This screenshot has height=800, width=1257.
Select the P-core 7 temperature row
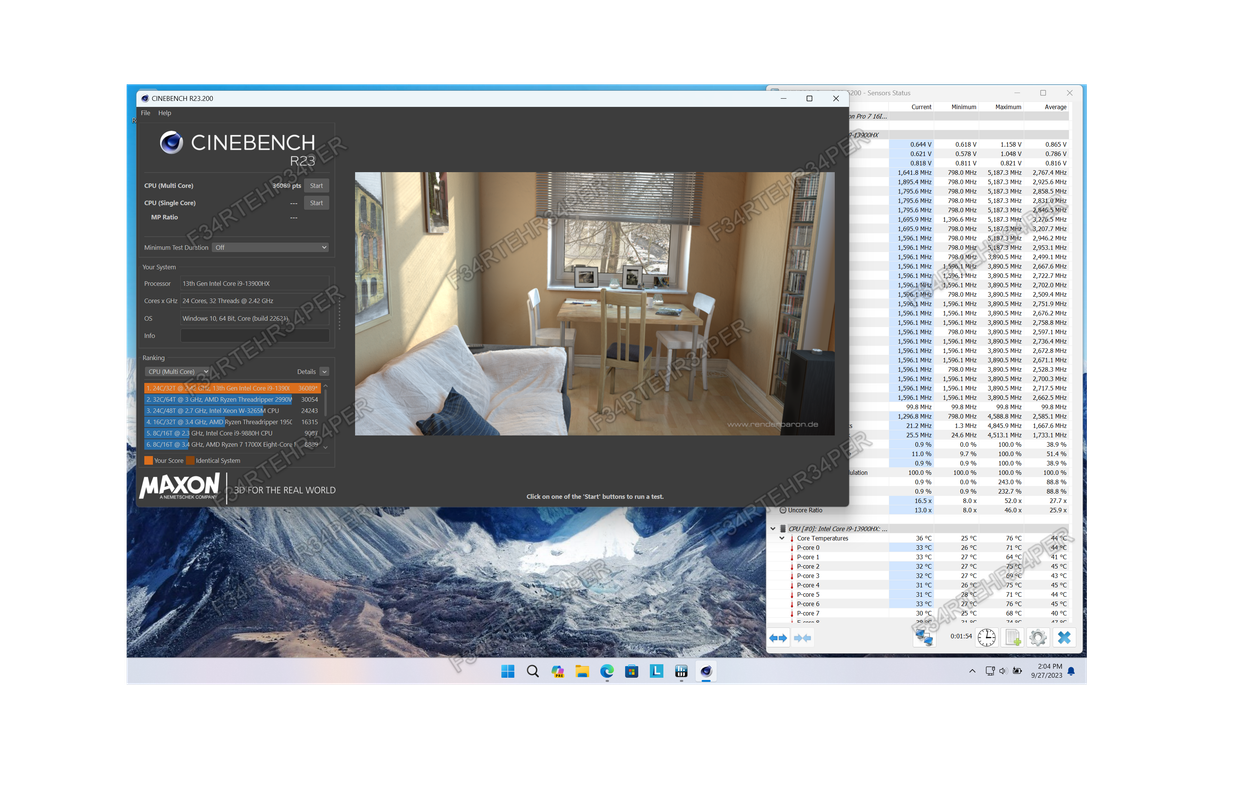pyautogui.click(x=919, y=613)
